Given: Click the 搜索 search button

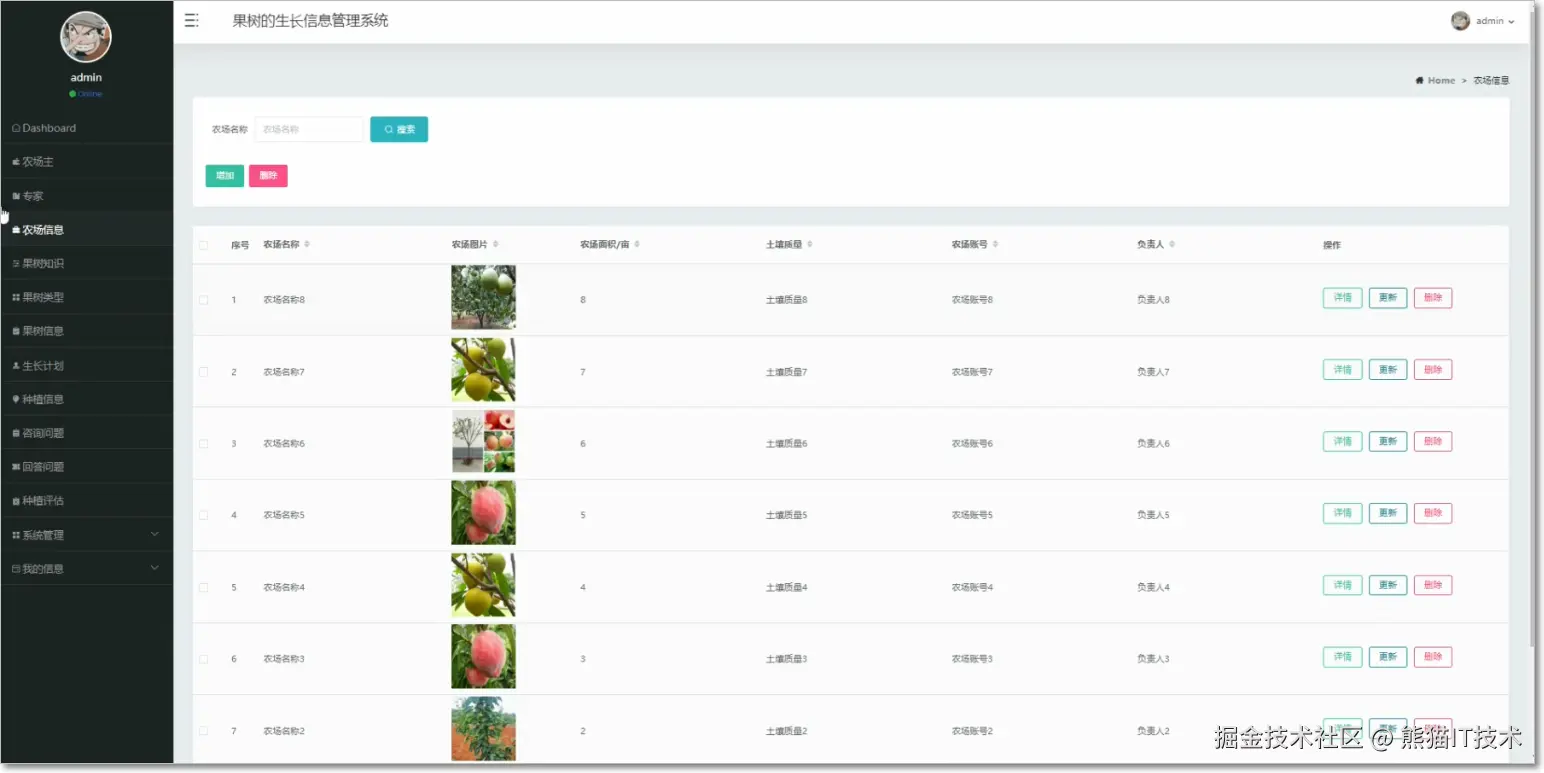Looking at the screenshot, I should tap(399, 129).
